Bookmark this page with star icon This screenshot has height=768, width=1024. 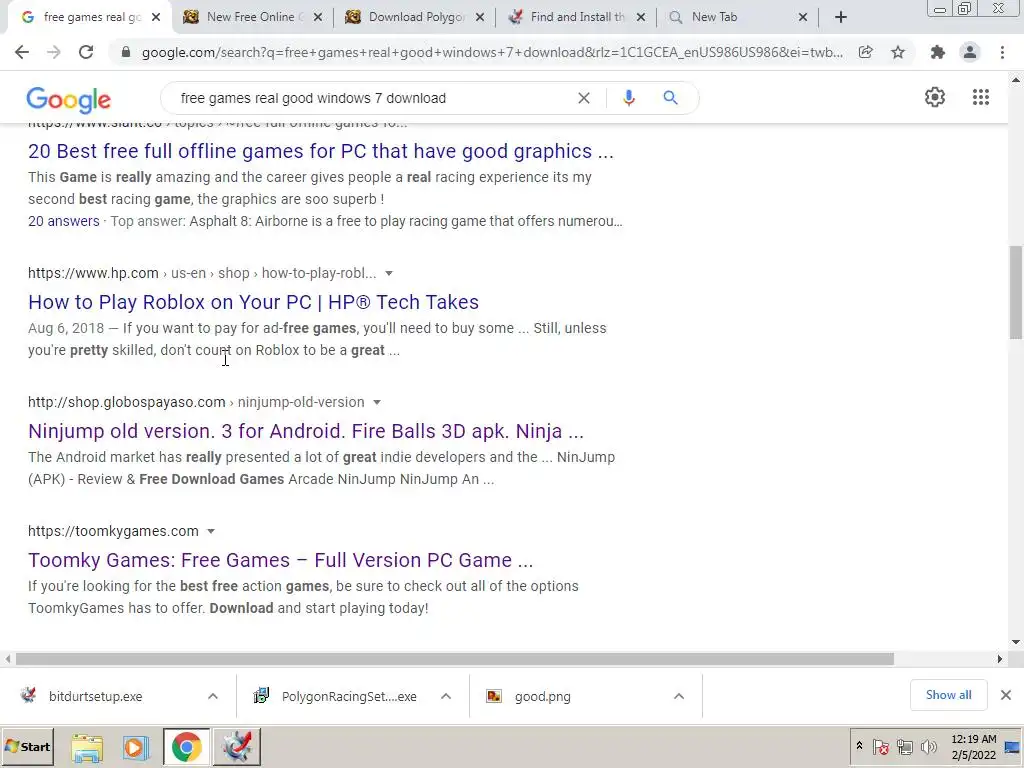pyautogui.click(x=898, y=52)
